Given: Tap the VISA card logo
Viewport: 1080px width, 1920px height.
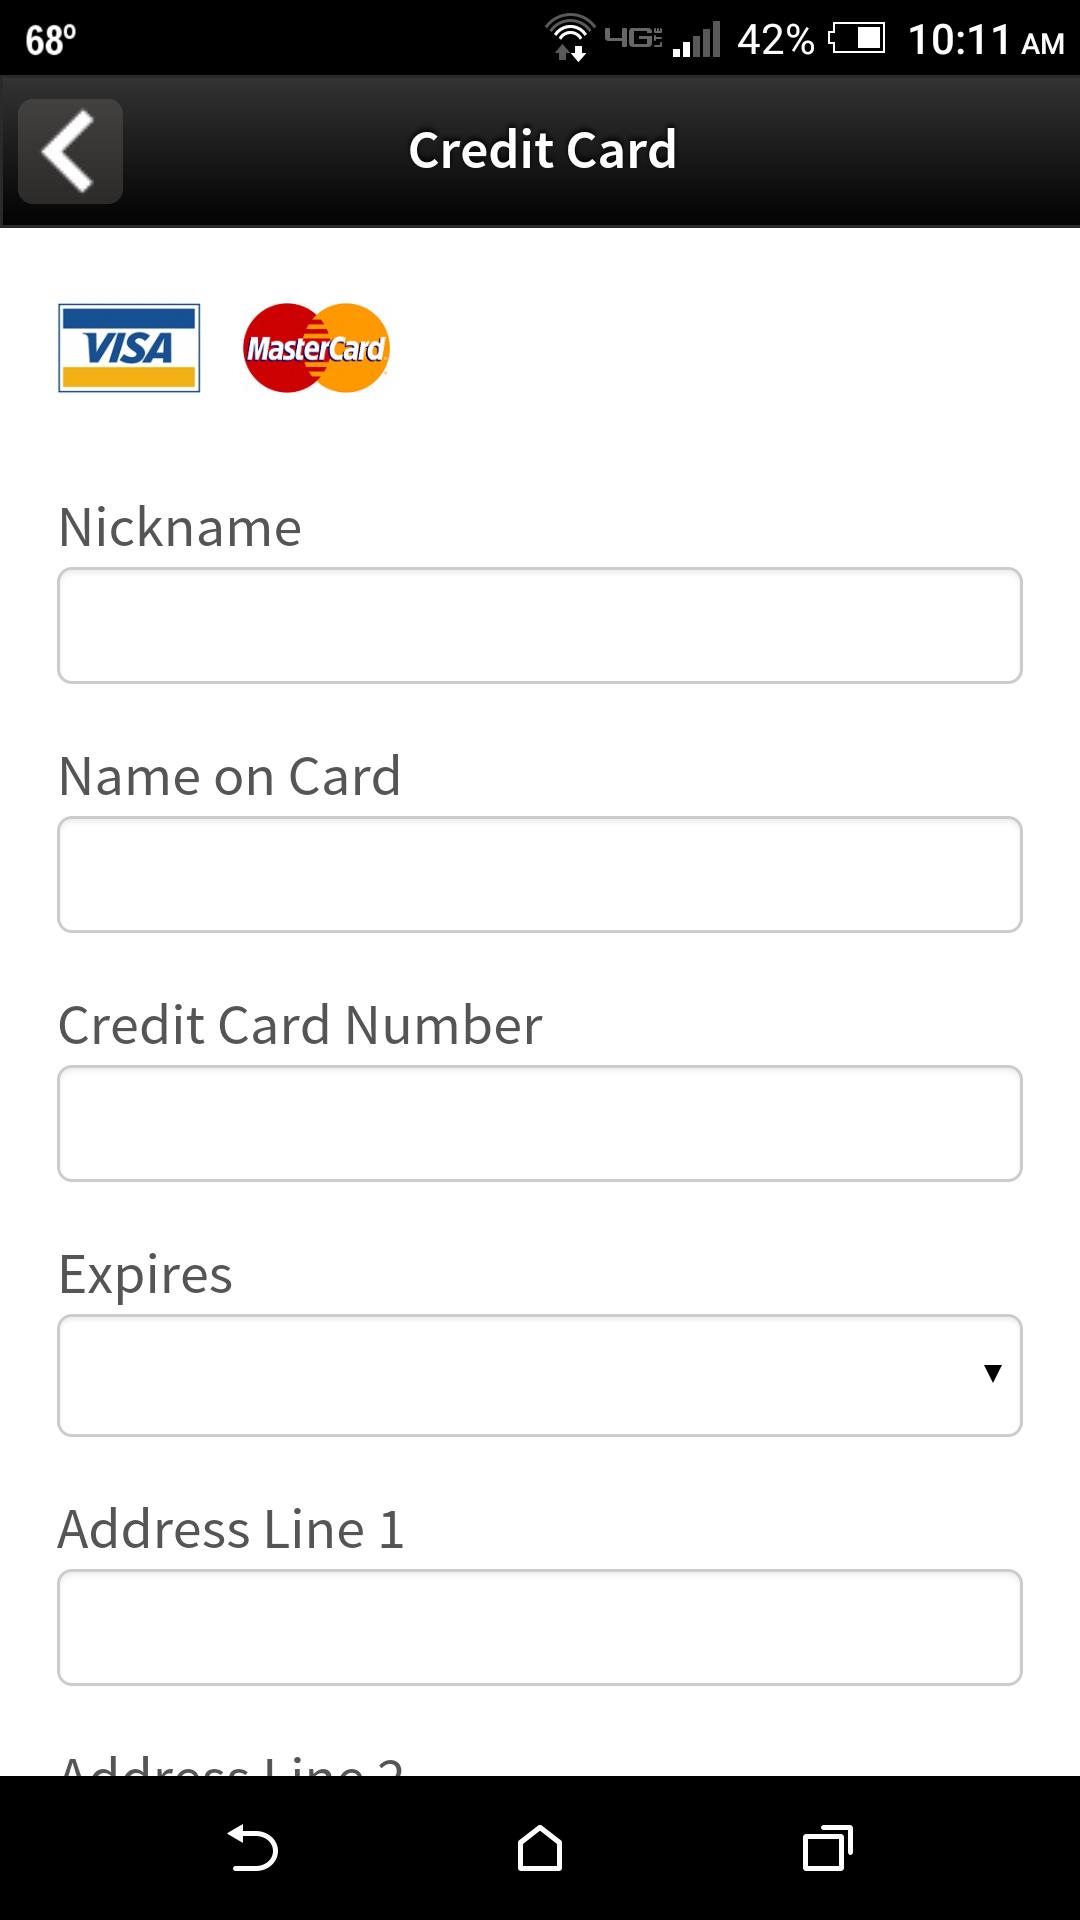Looking at the screenshot, I should [x=129, y=348].
